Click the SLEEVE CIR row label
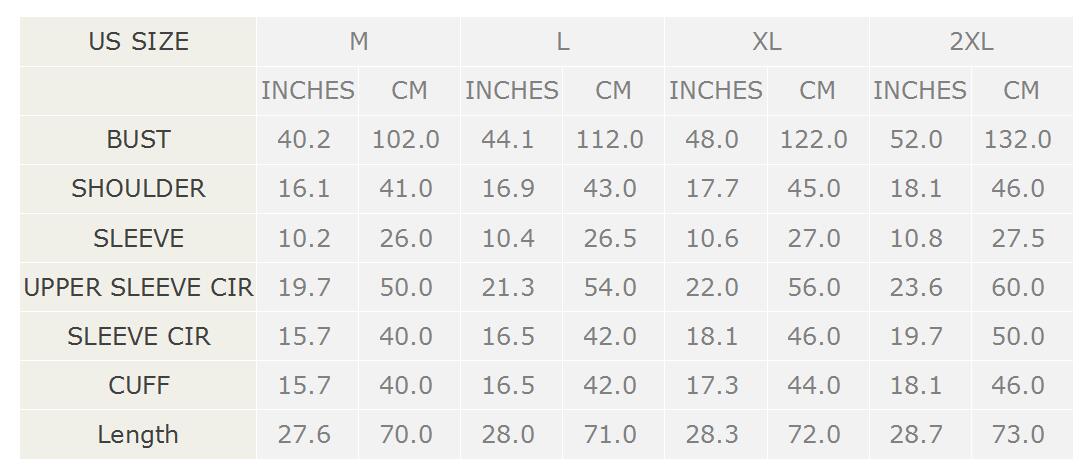 tap(138, 337)
